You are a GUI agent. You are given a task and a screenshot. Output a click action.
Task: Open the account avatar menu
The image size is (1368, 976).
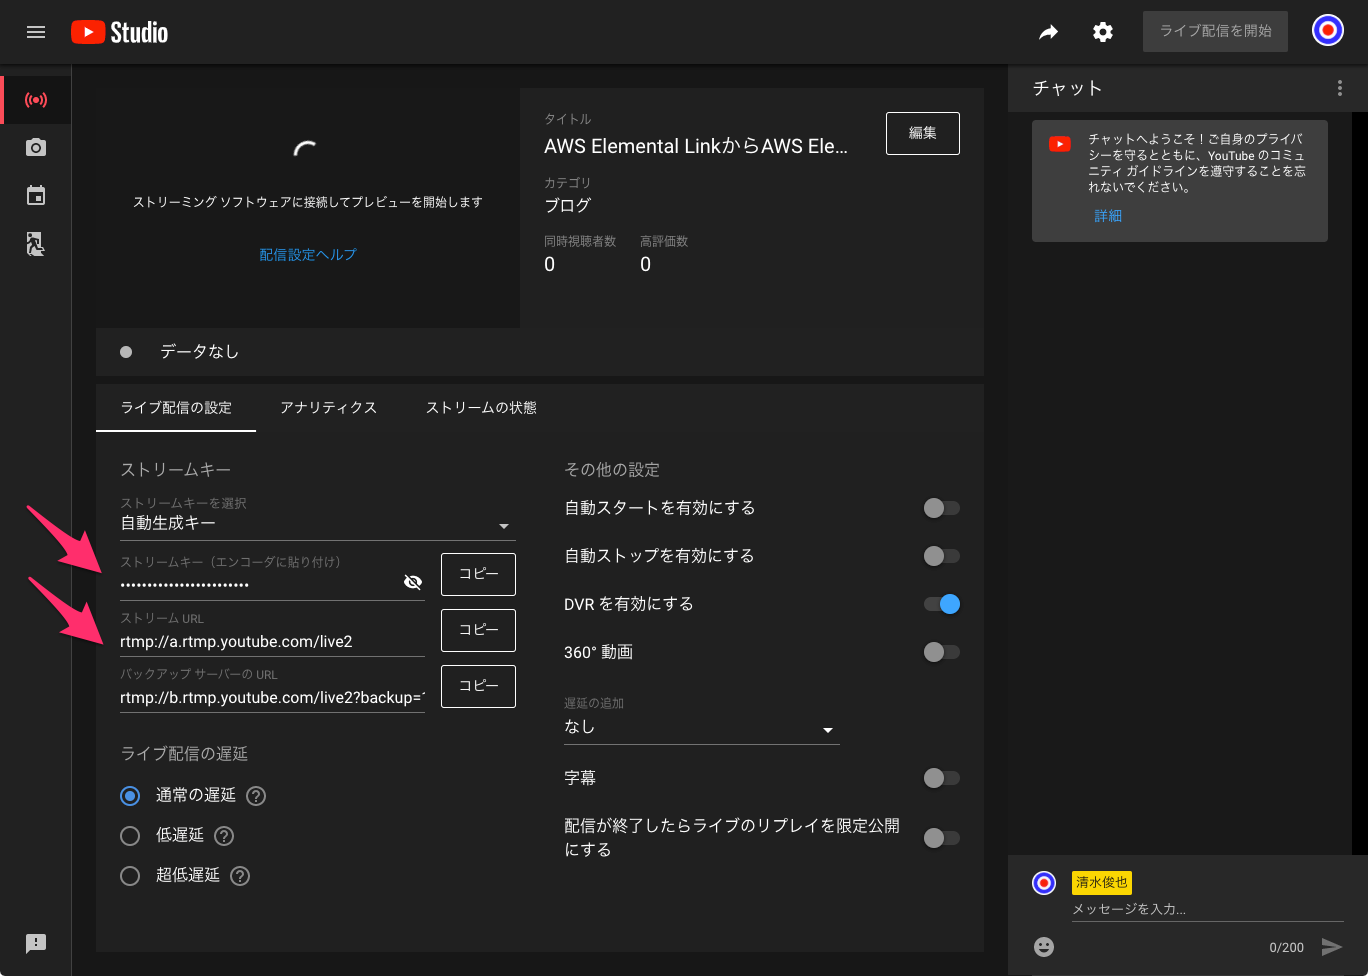coord(1328,31)
